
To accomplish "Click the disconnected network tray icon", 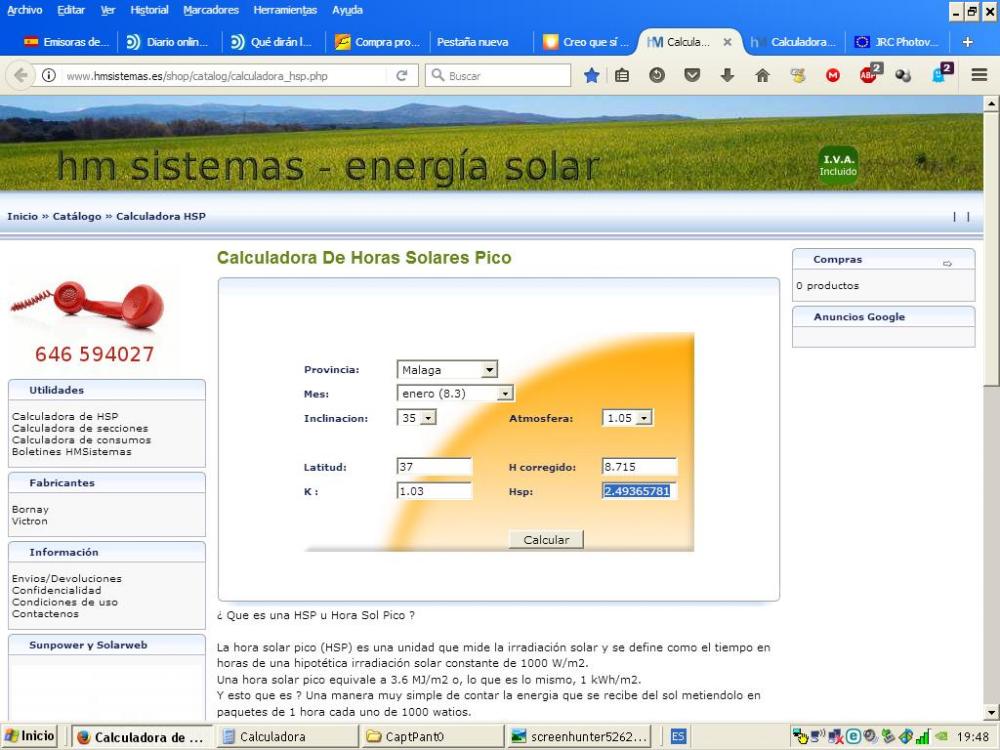I will (x=835, y=737).
